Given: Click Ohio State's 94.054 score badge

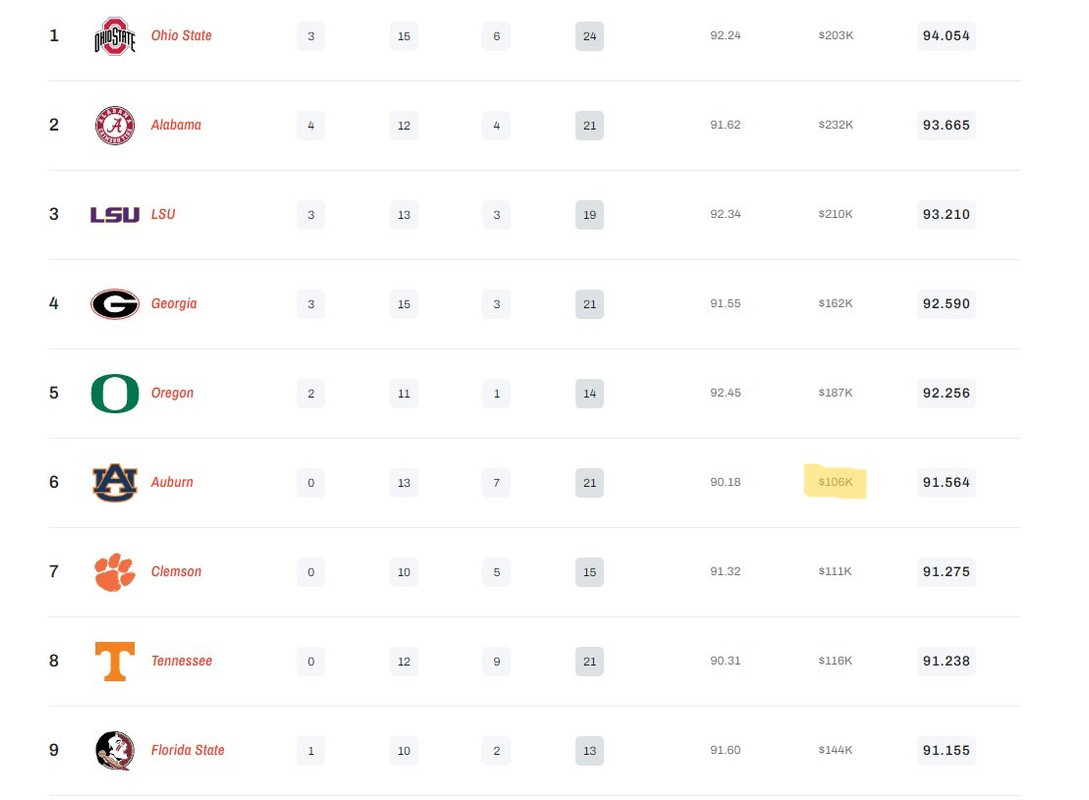Looking at the screenshot, I should (x=946, y=36).
